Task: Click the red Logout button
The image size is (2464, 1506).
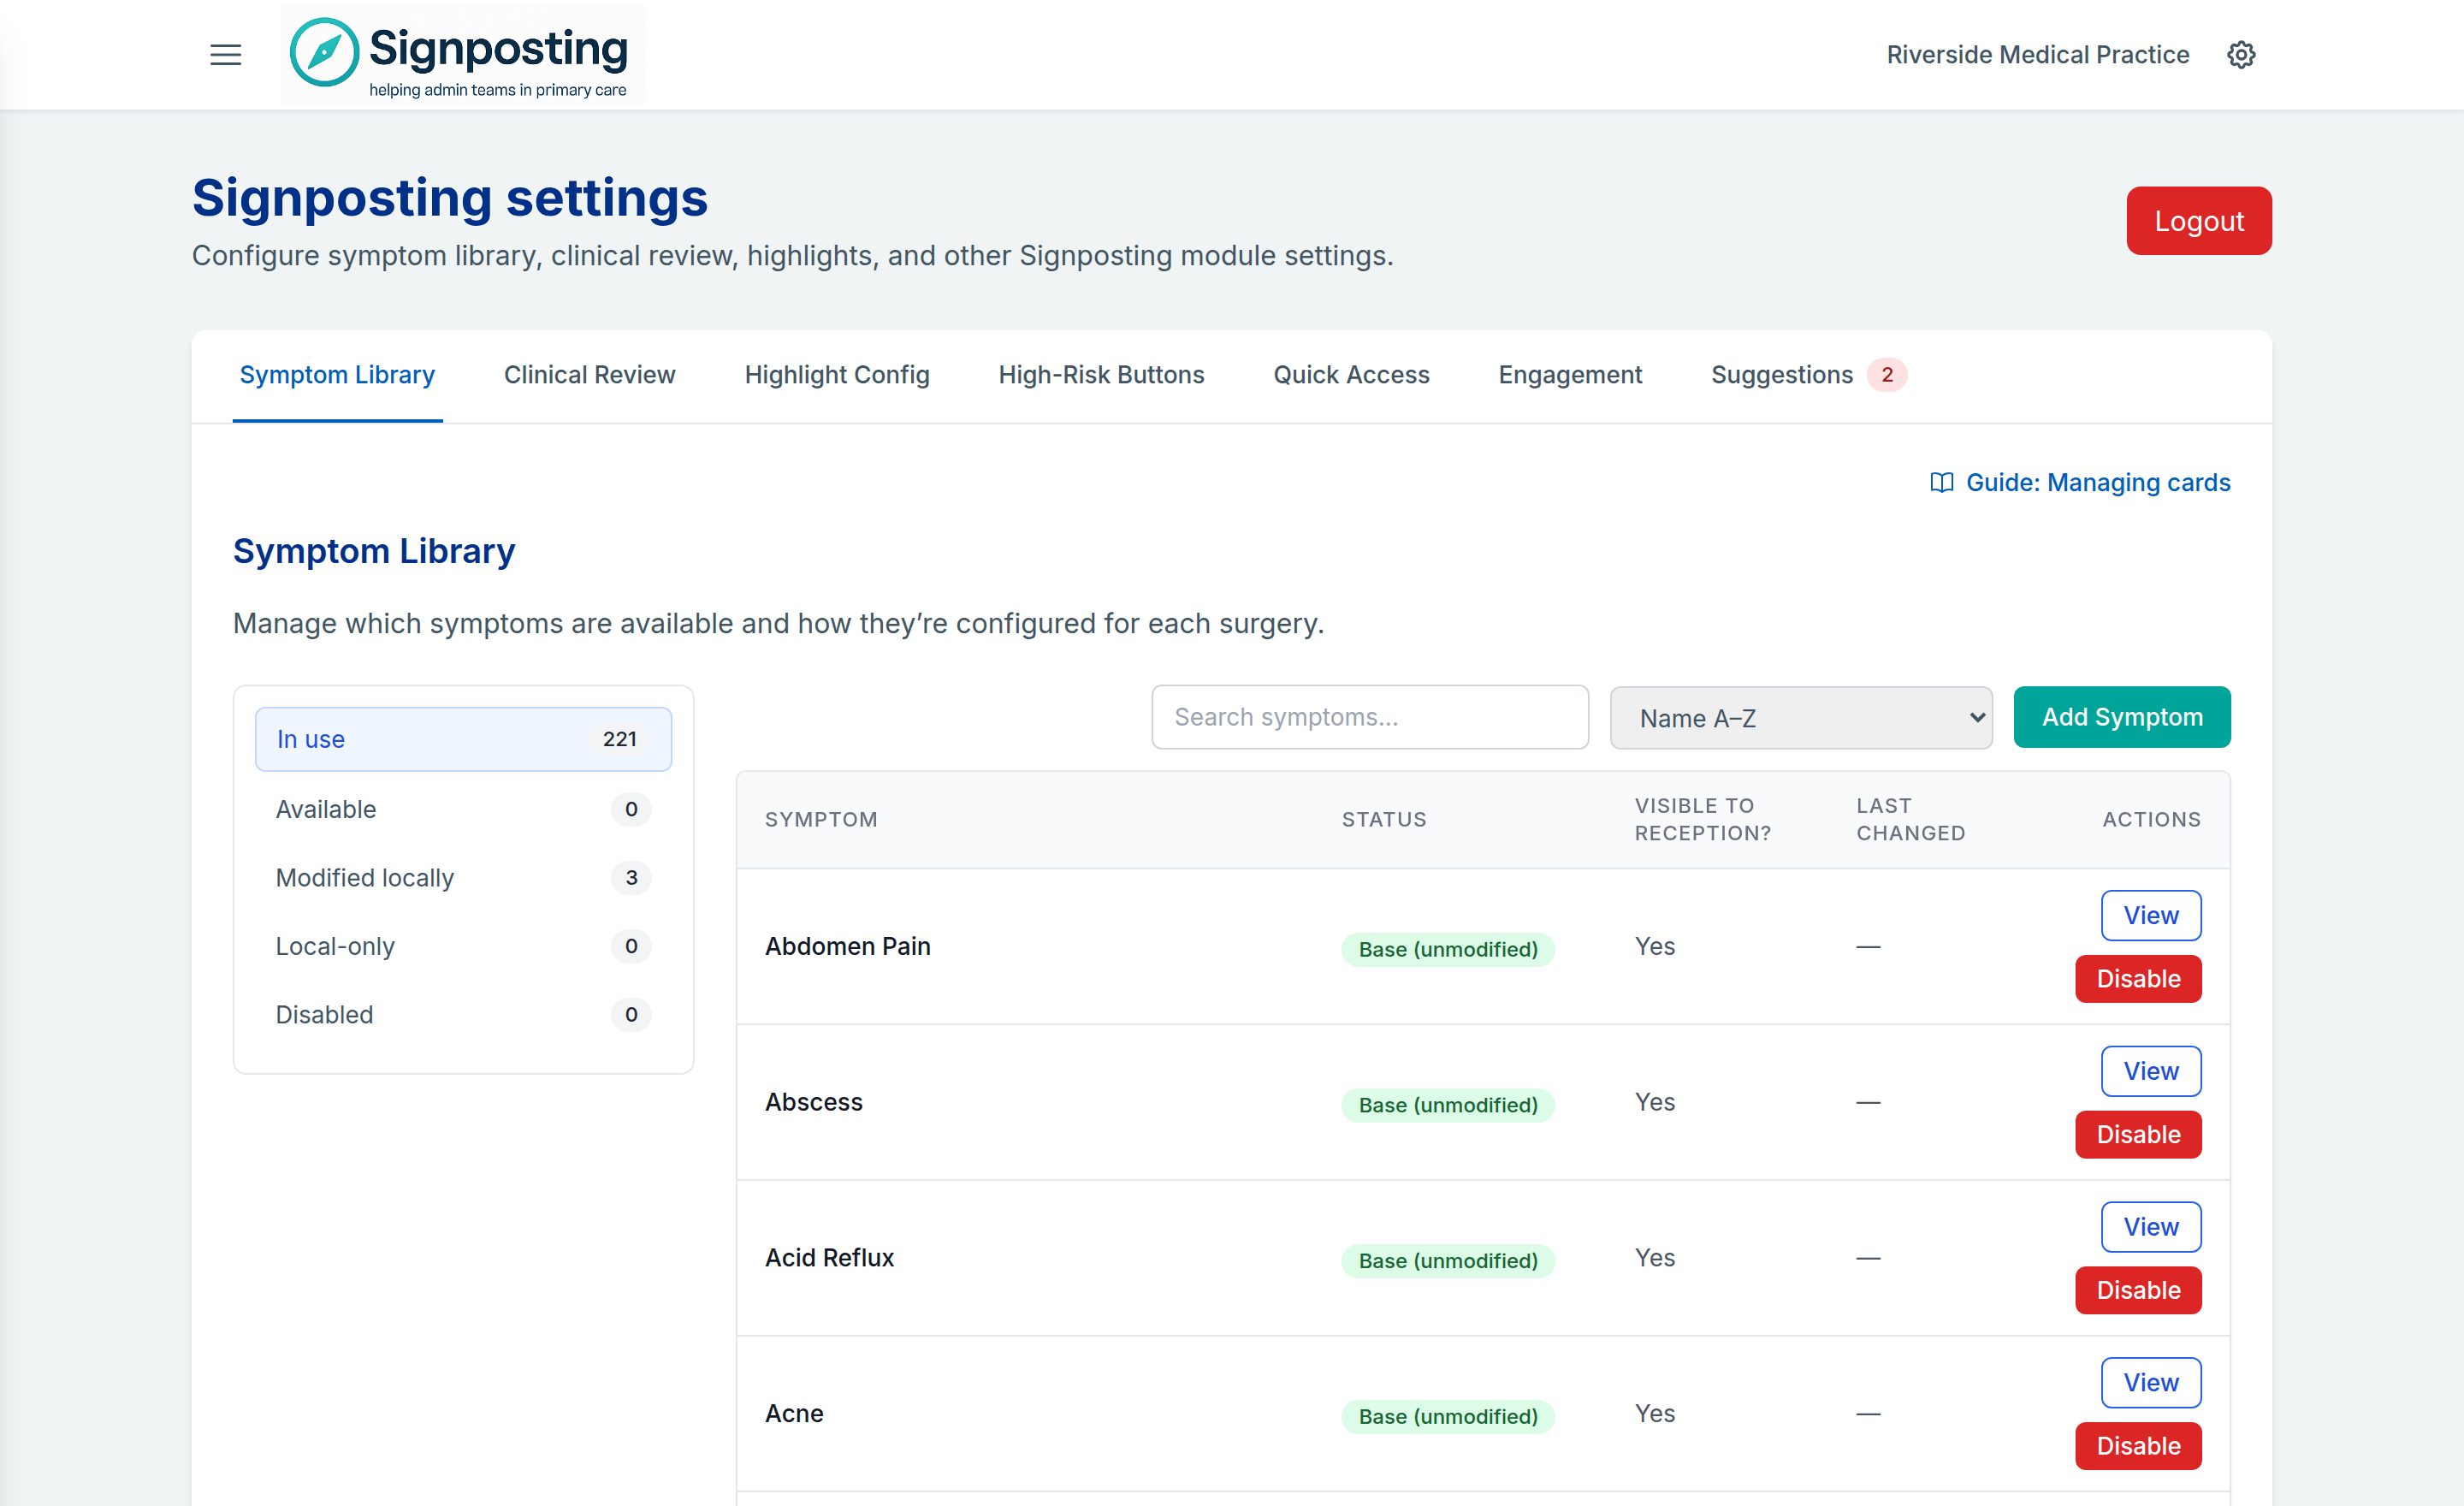Action: coord(2199,221)
